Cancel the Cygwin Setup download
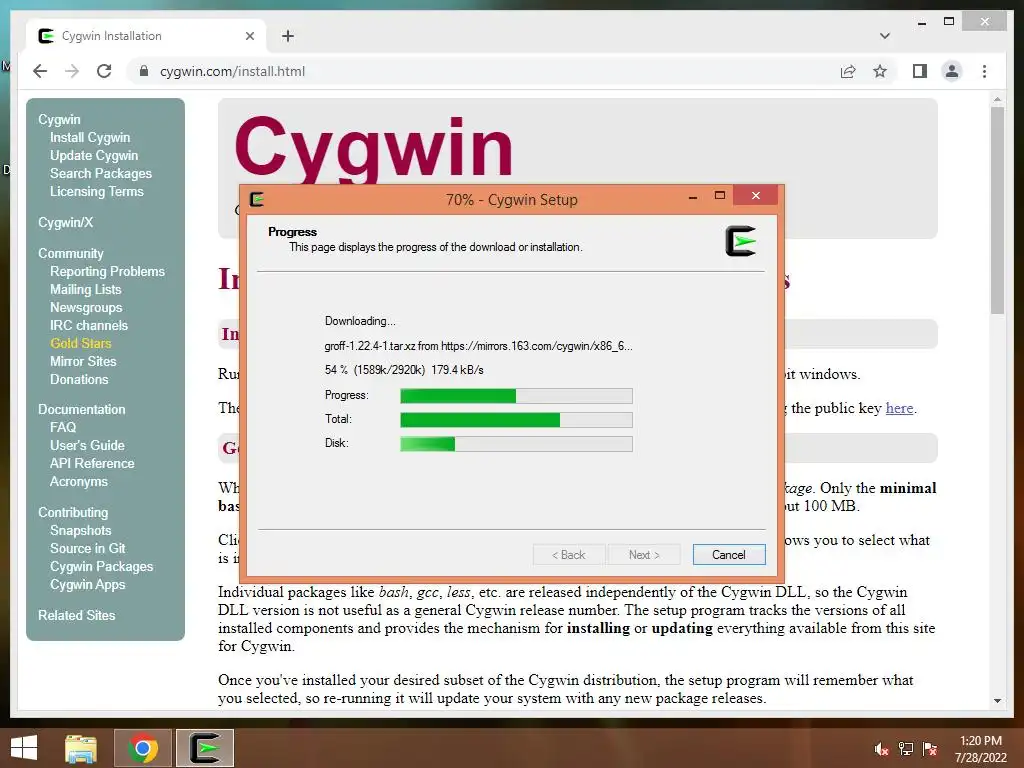1024x768 pixels. [x=729, y=554]
